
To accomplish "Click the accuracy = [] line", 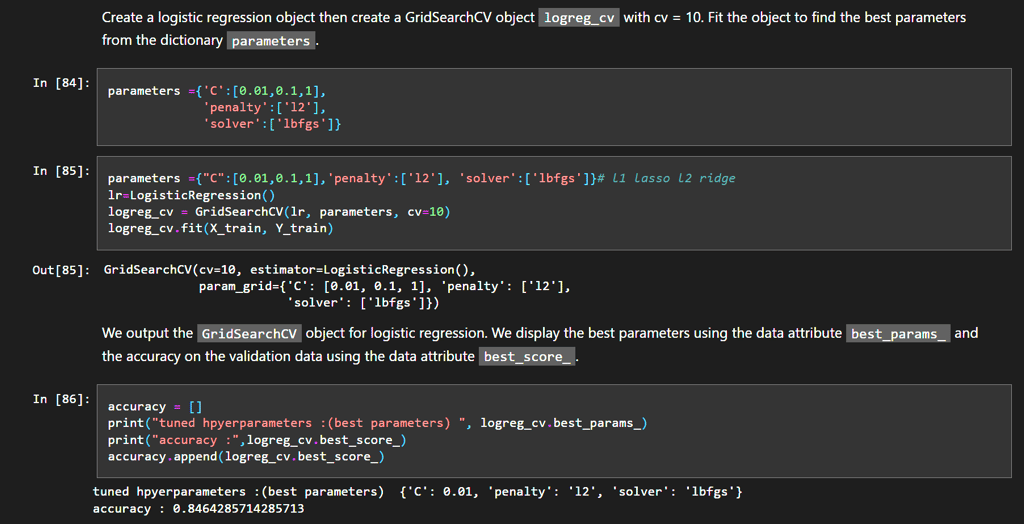I will pos(155,406).
